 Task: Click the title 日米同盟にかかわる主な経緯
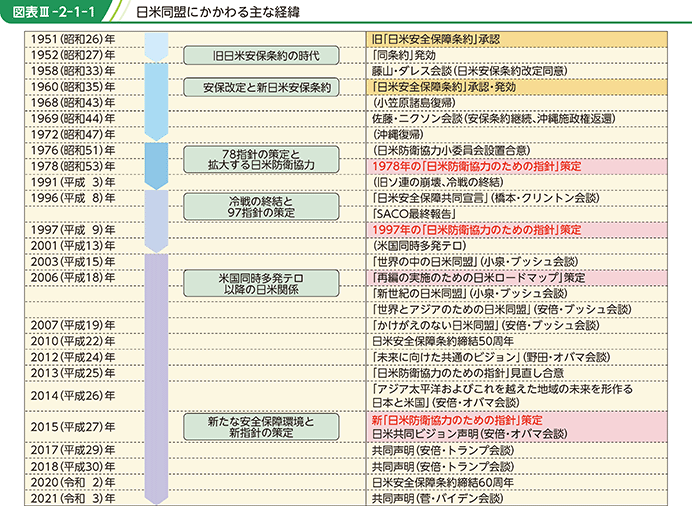(218, 12)
